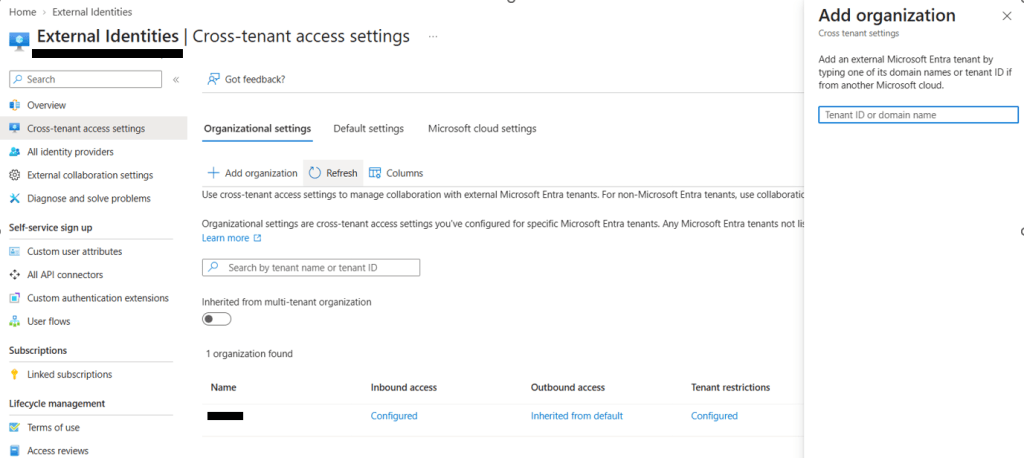The width and height of the screenshot is (1024, 458).
Task: Click the User flows icon
Action: coord(14,321)
